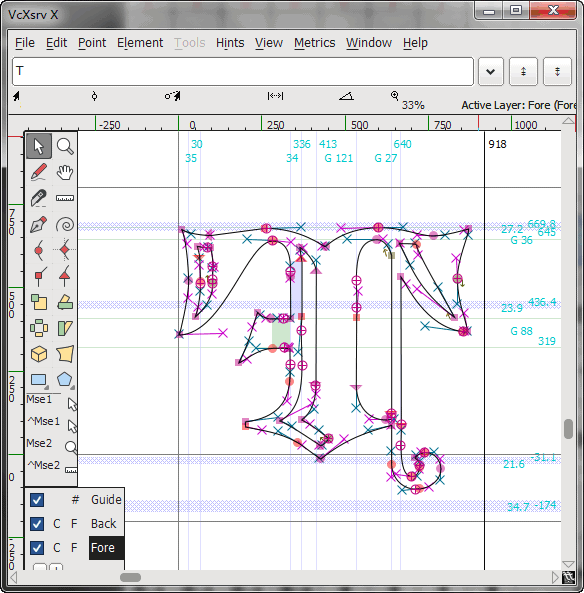Select the Rotate selection tool
Viewport: 584px width, 593px height.
(39, 328)
